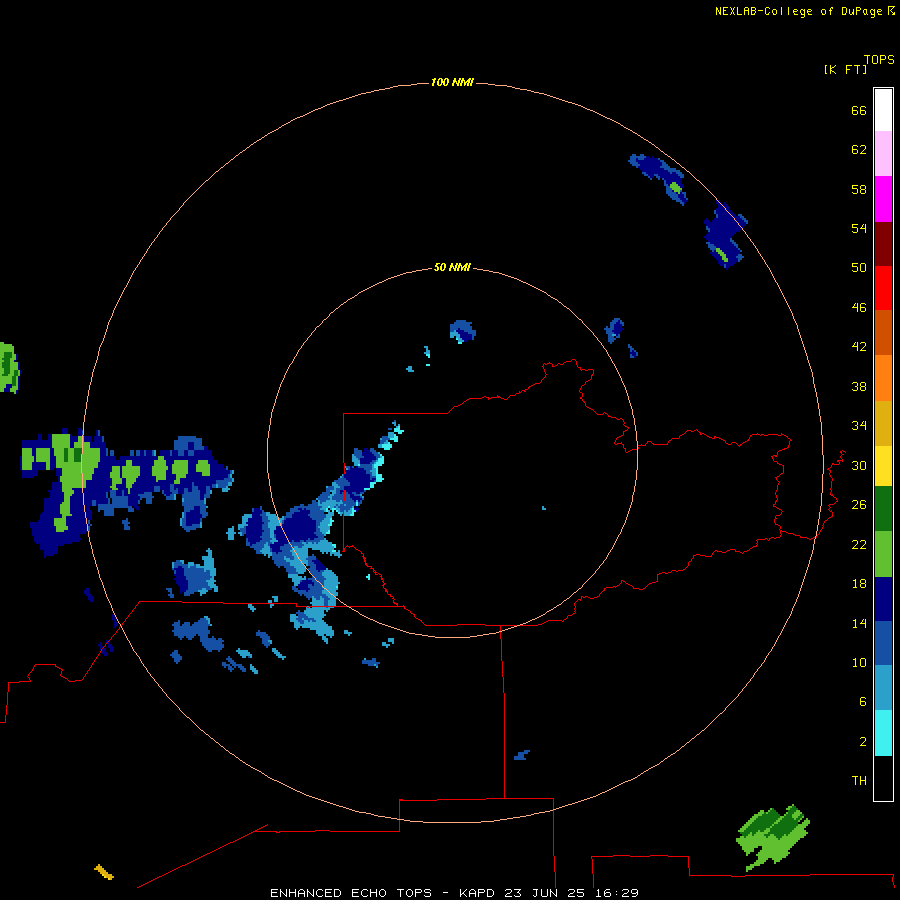This screenshot has height=900, width=900.
Task: Select the cyan 2 kft color band
Action: click(x=883, y=733)
